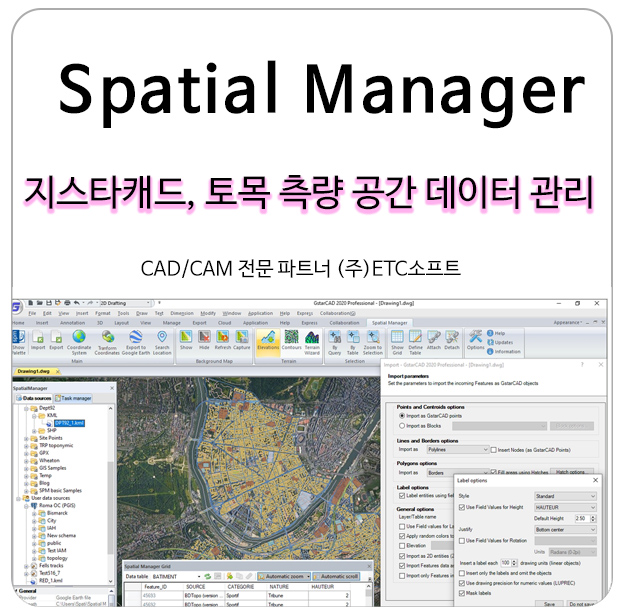Image resolution: width=624 pixels, height=615 pixels.
Task: Open Coordinate System globe tool
Action: (x=79, y=342)
